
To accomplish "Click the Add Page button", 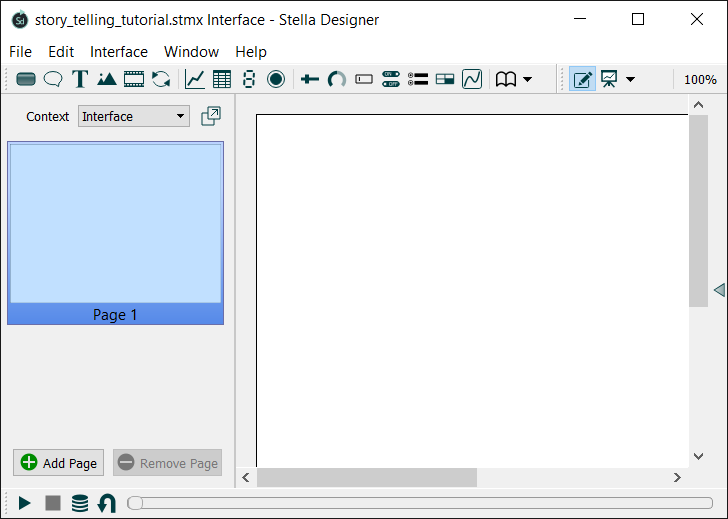I will coord(58,463).
